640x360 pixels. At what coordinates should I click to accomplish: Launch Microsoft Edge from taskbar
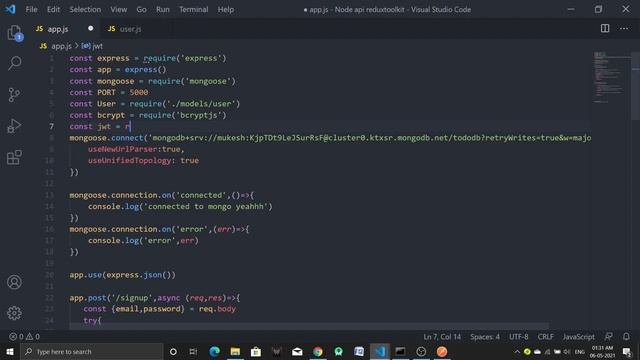click(x=214, y=351)
